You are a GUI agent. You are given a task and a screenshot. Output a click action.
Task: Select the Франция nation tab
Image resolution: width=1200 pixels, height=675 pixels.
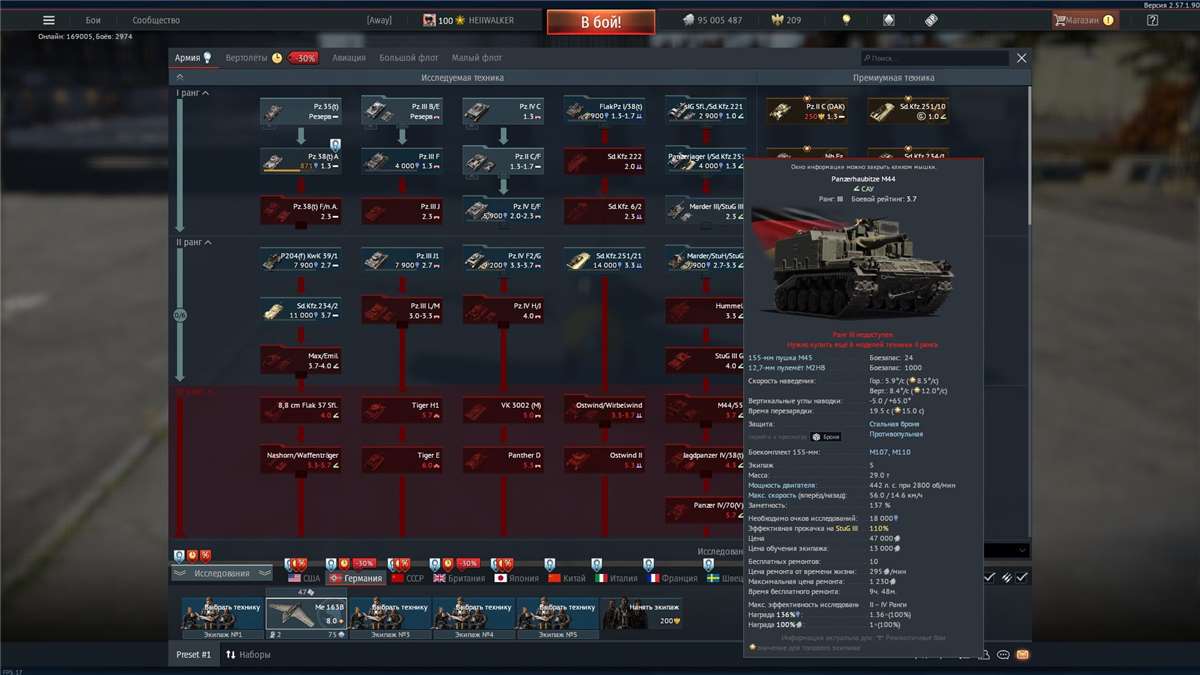pyautogui.click(x=672, y=578)
